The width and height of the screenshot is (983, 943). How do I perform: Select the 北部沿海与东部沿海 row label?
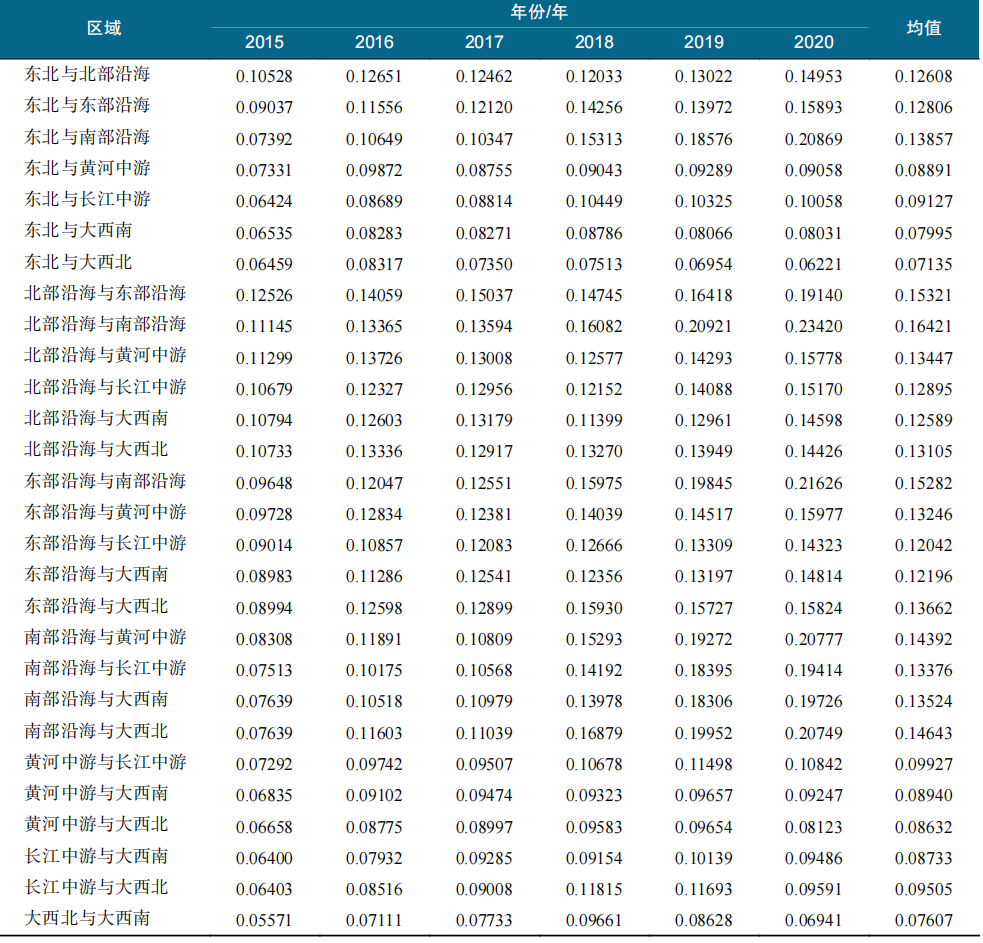tap(106, 294)
